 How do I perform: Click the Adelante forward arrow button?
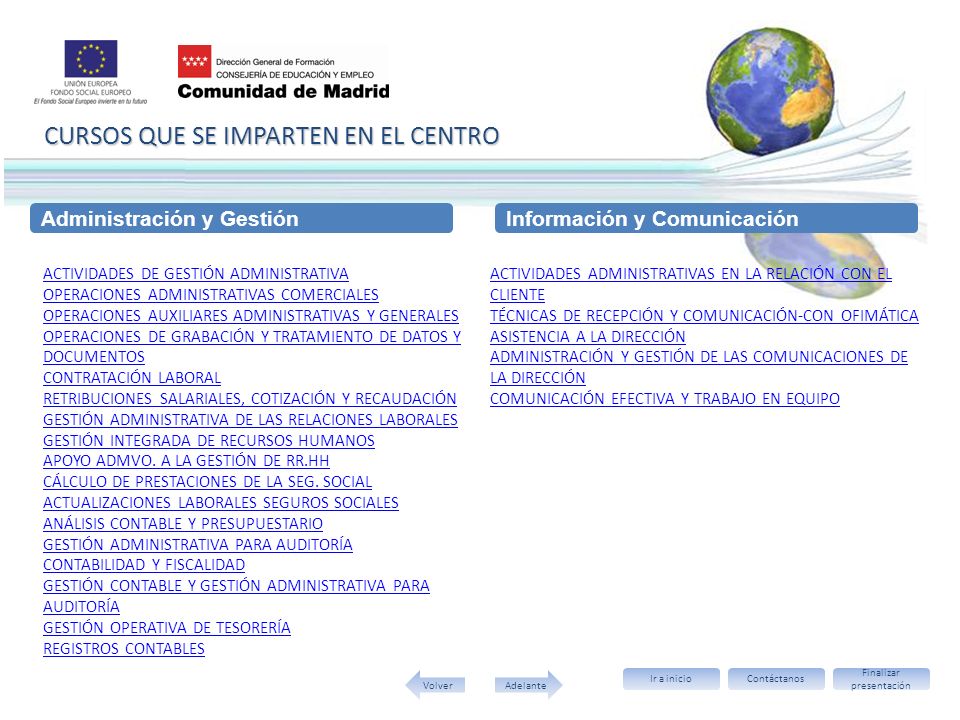pyautogui.click(x=528, y=684)
